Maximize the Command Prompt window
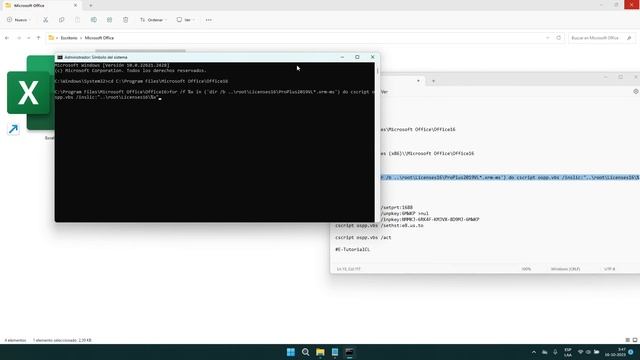This screenshot has width=640, height=360. point(357,57)
